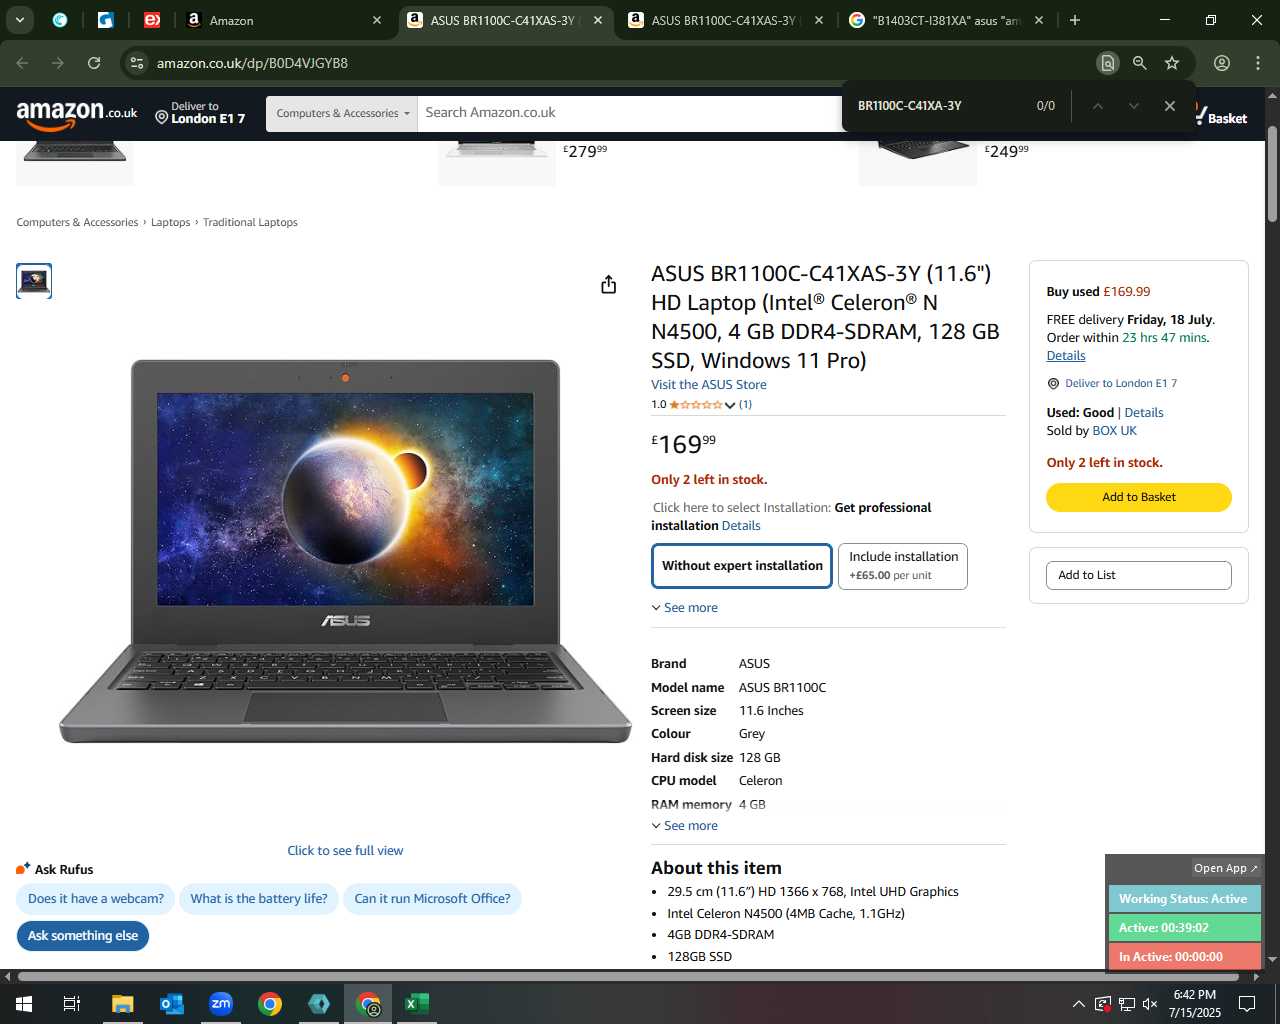Image resolution: width=1280 pixels, height=1024 pixels.
Task: Click Deliver to London E1 7 link in buy box
Action: 1121,383
